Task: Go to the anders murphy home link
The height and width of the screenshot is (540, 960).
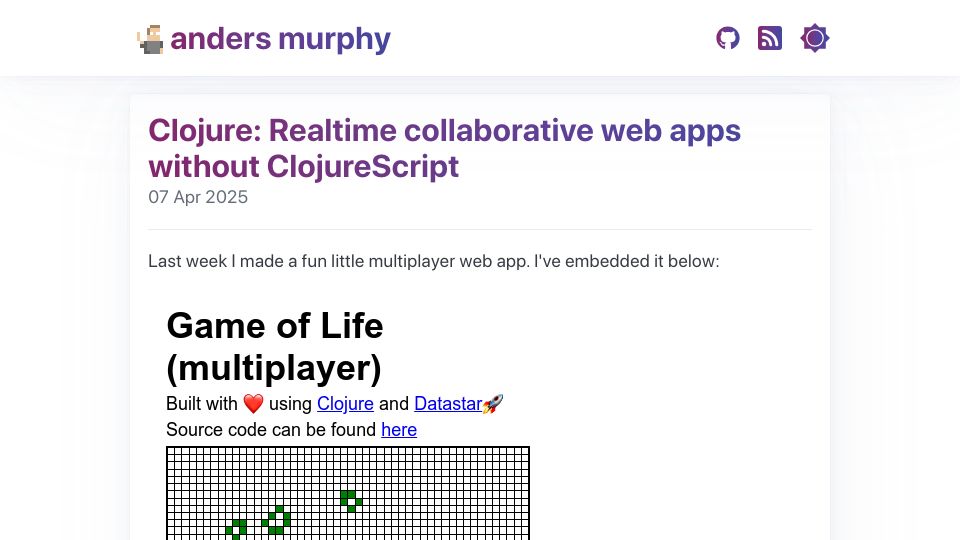Action: (280, 39)
